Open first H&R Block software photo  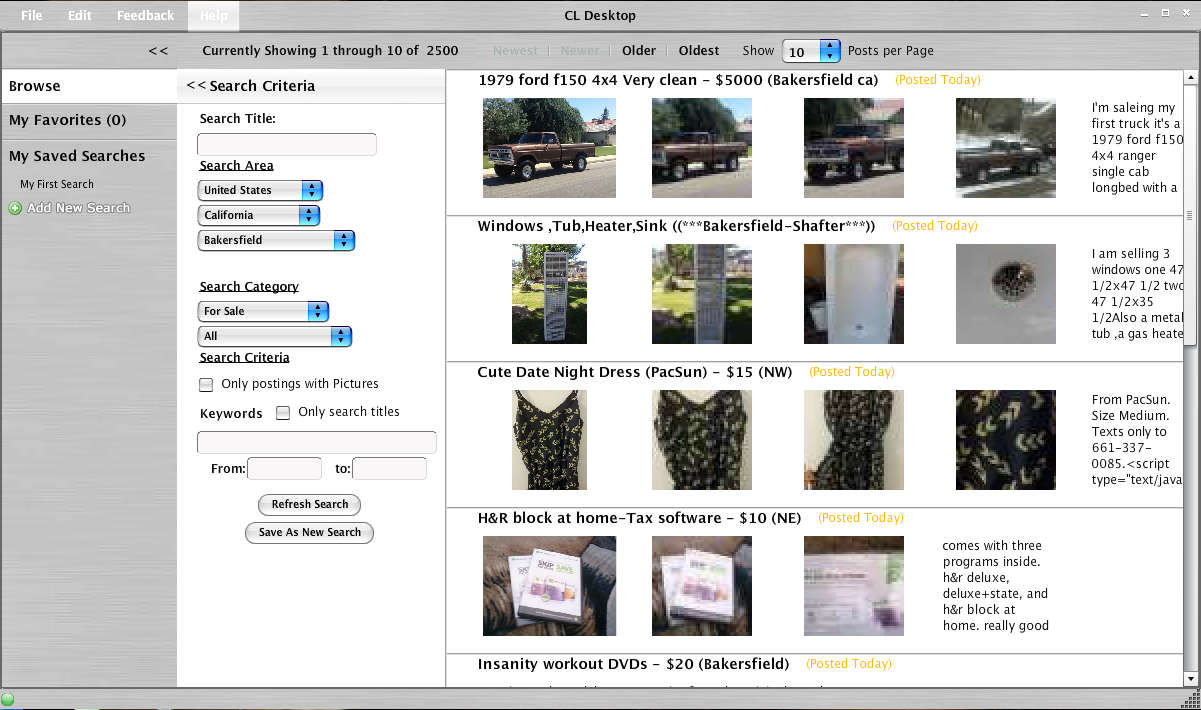coord(549,586)
